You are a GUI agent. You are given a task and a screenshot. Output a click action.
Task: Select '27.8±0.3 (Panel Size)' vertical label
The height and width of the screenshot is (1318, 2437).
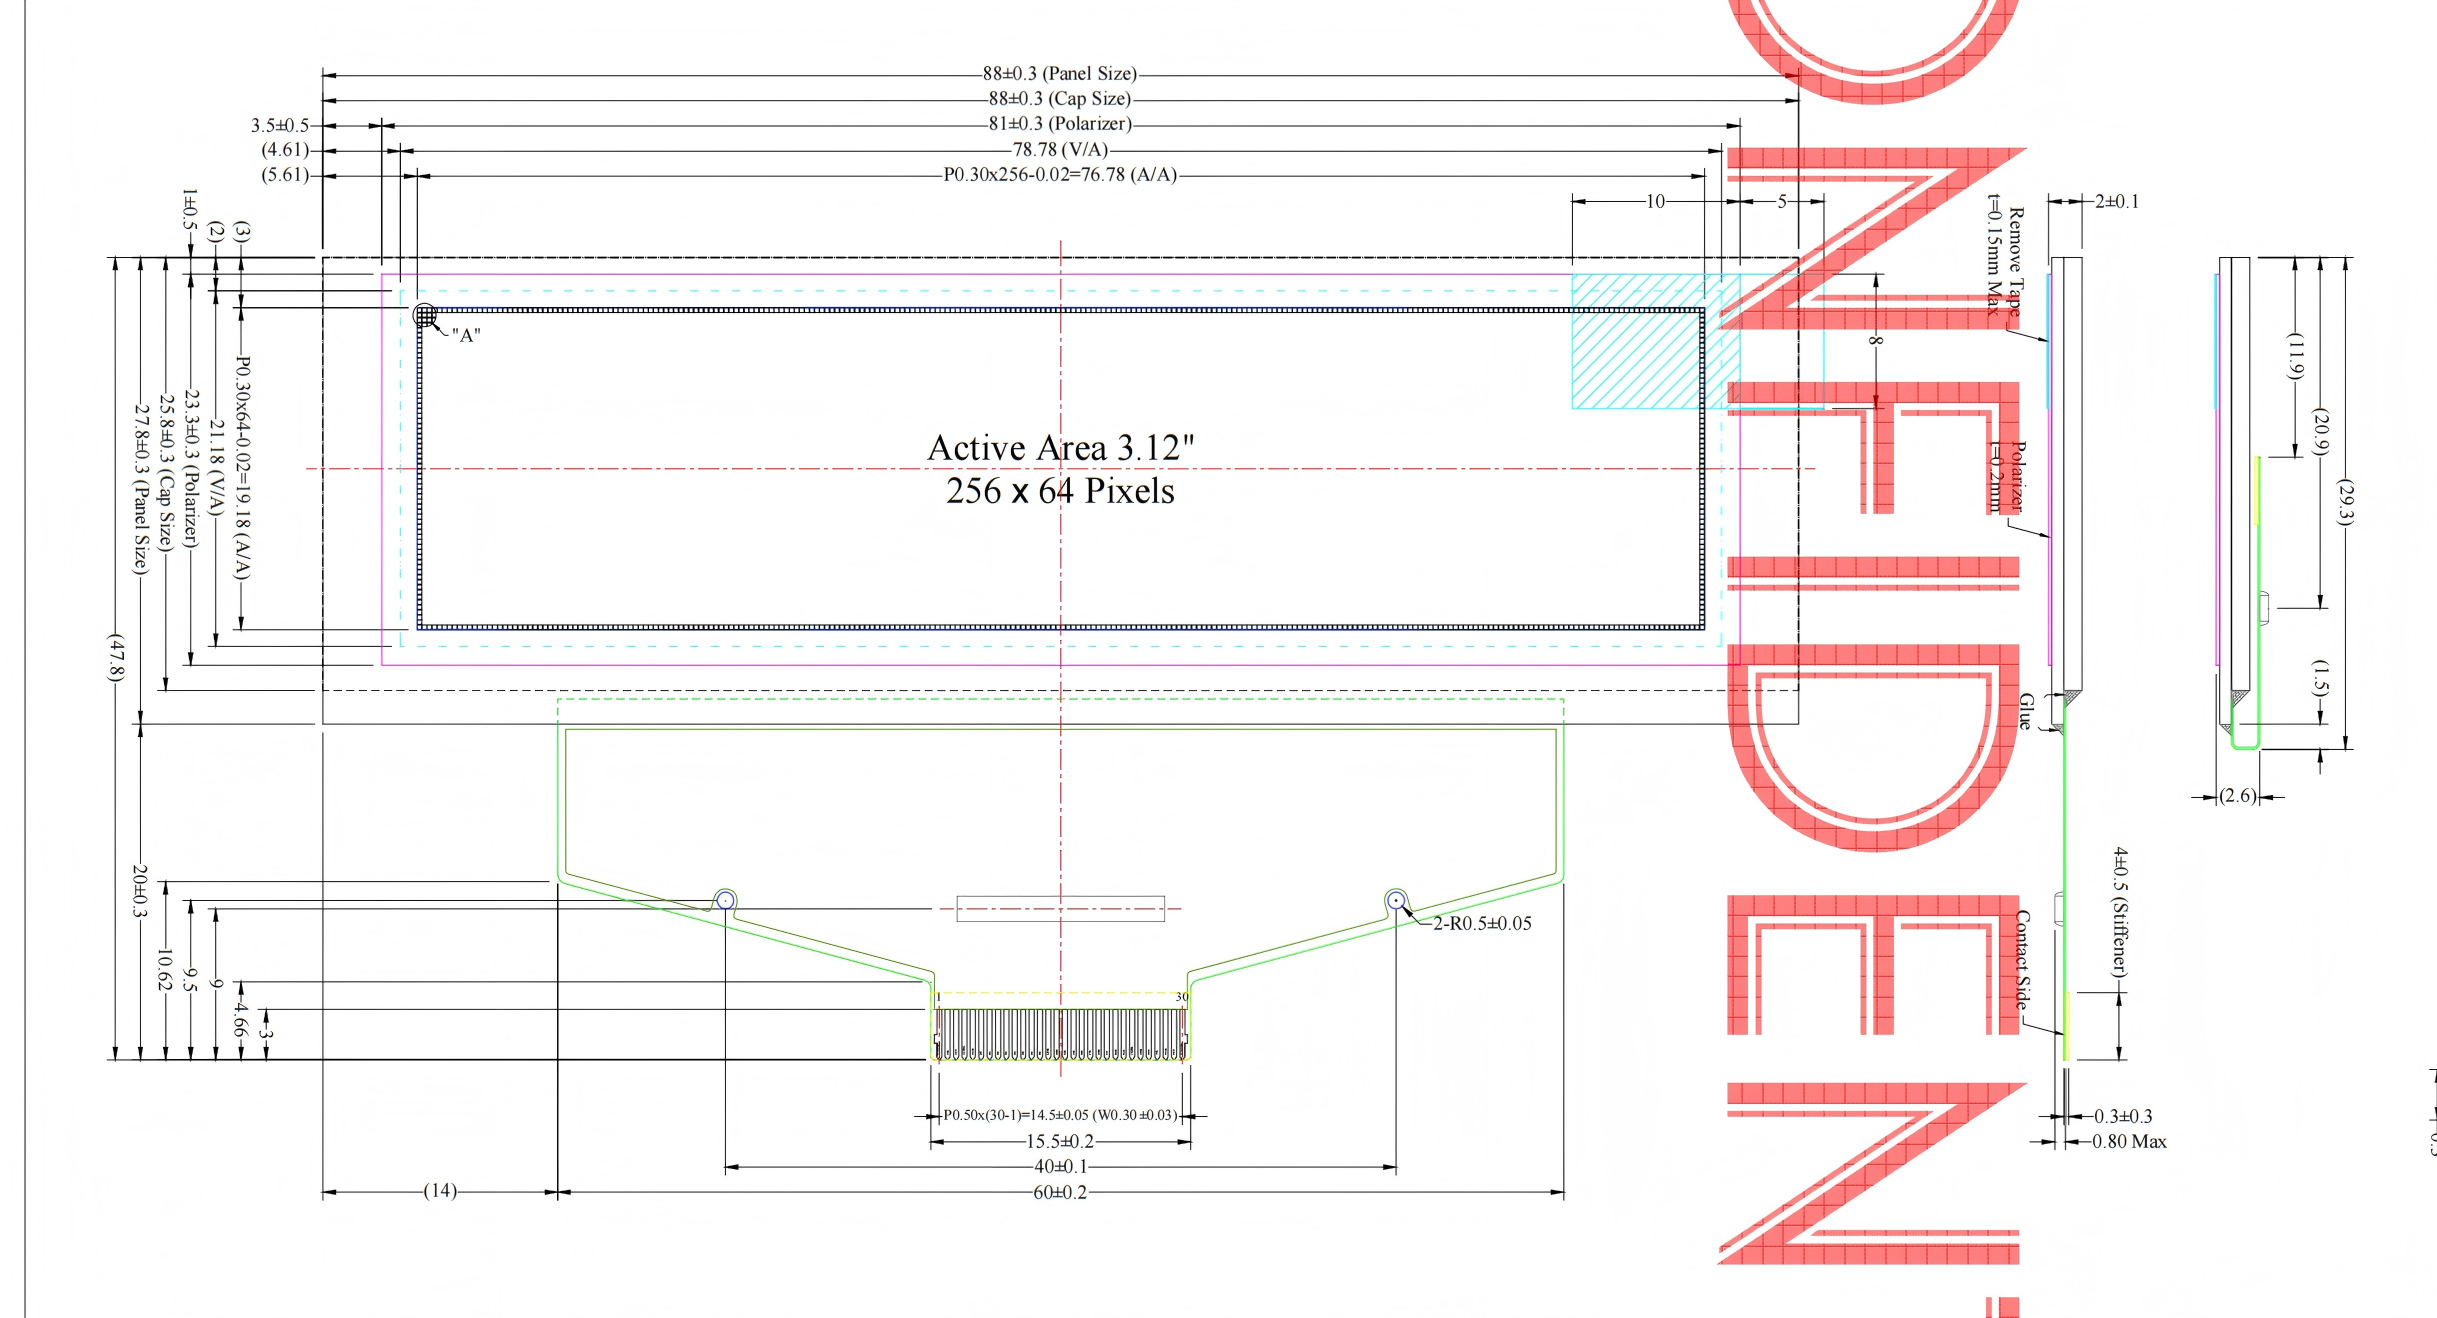click(141, 488)
